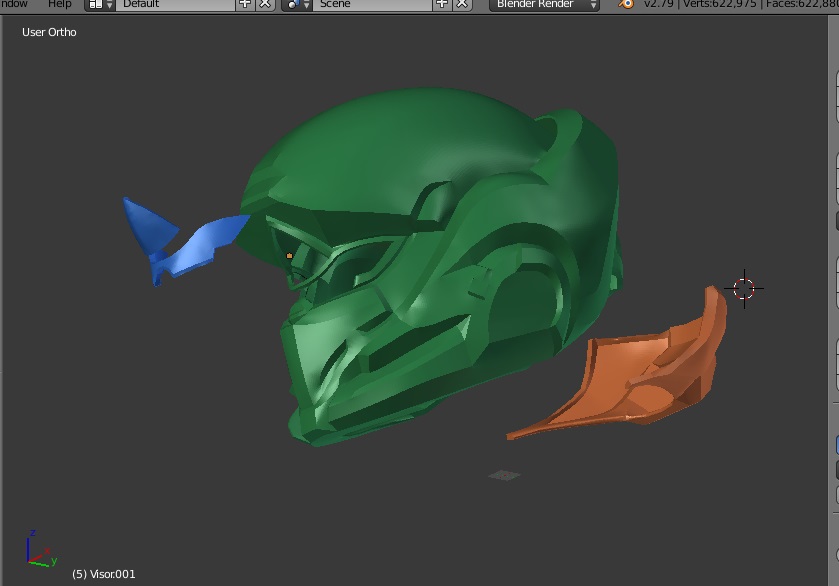Open the Help menu

59,4
